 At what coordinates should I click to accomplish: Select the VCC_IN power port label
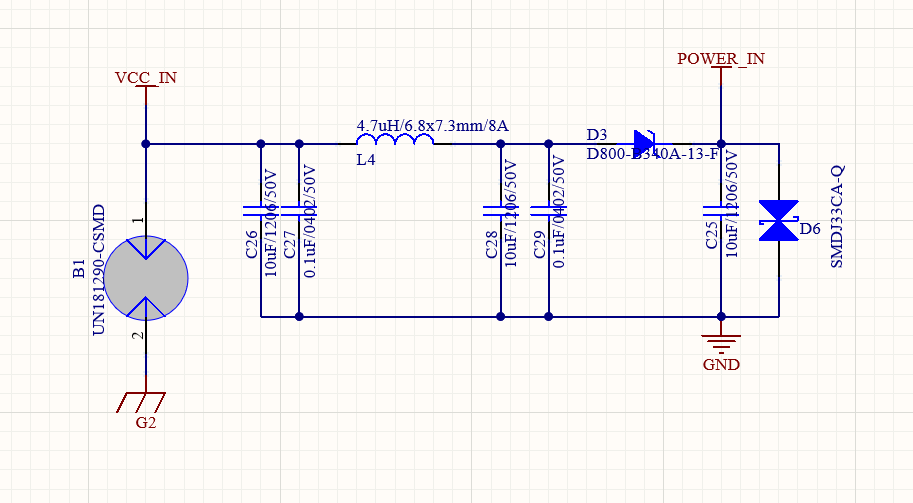[146, 78]
